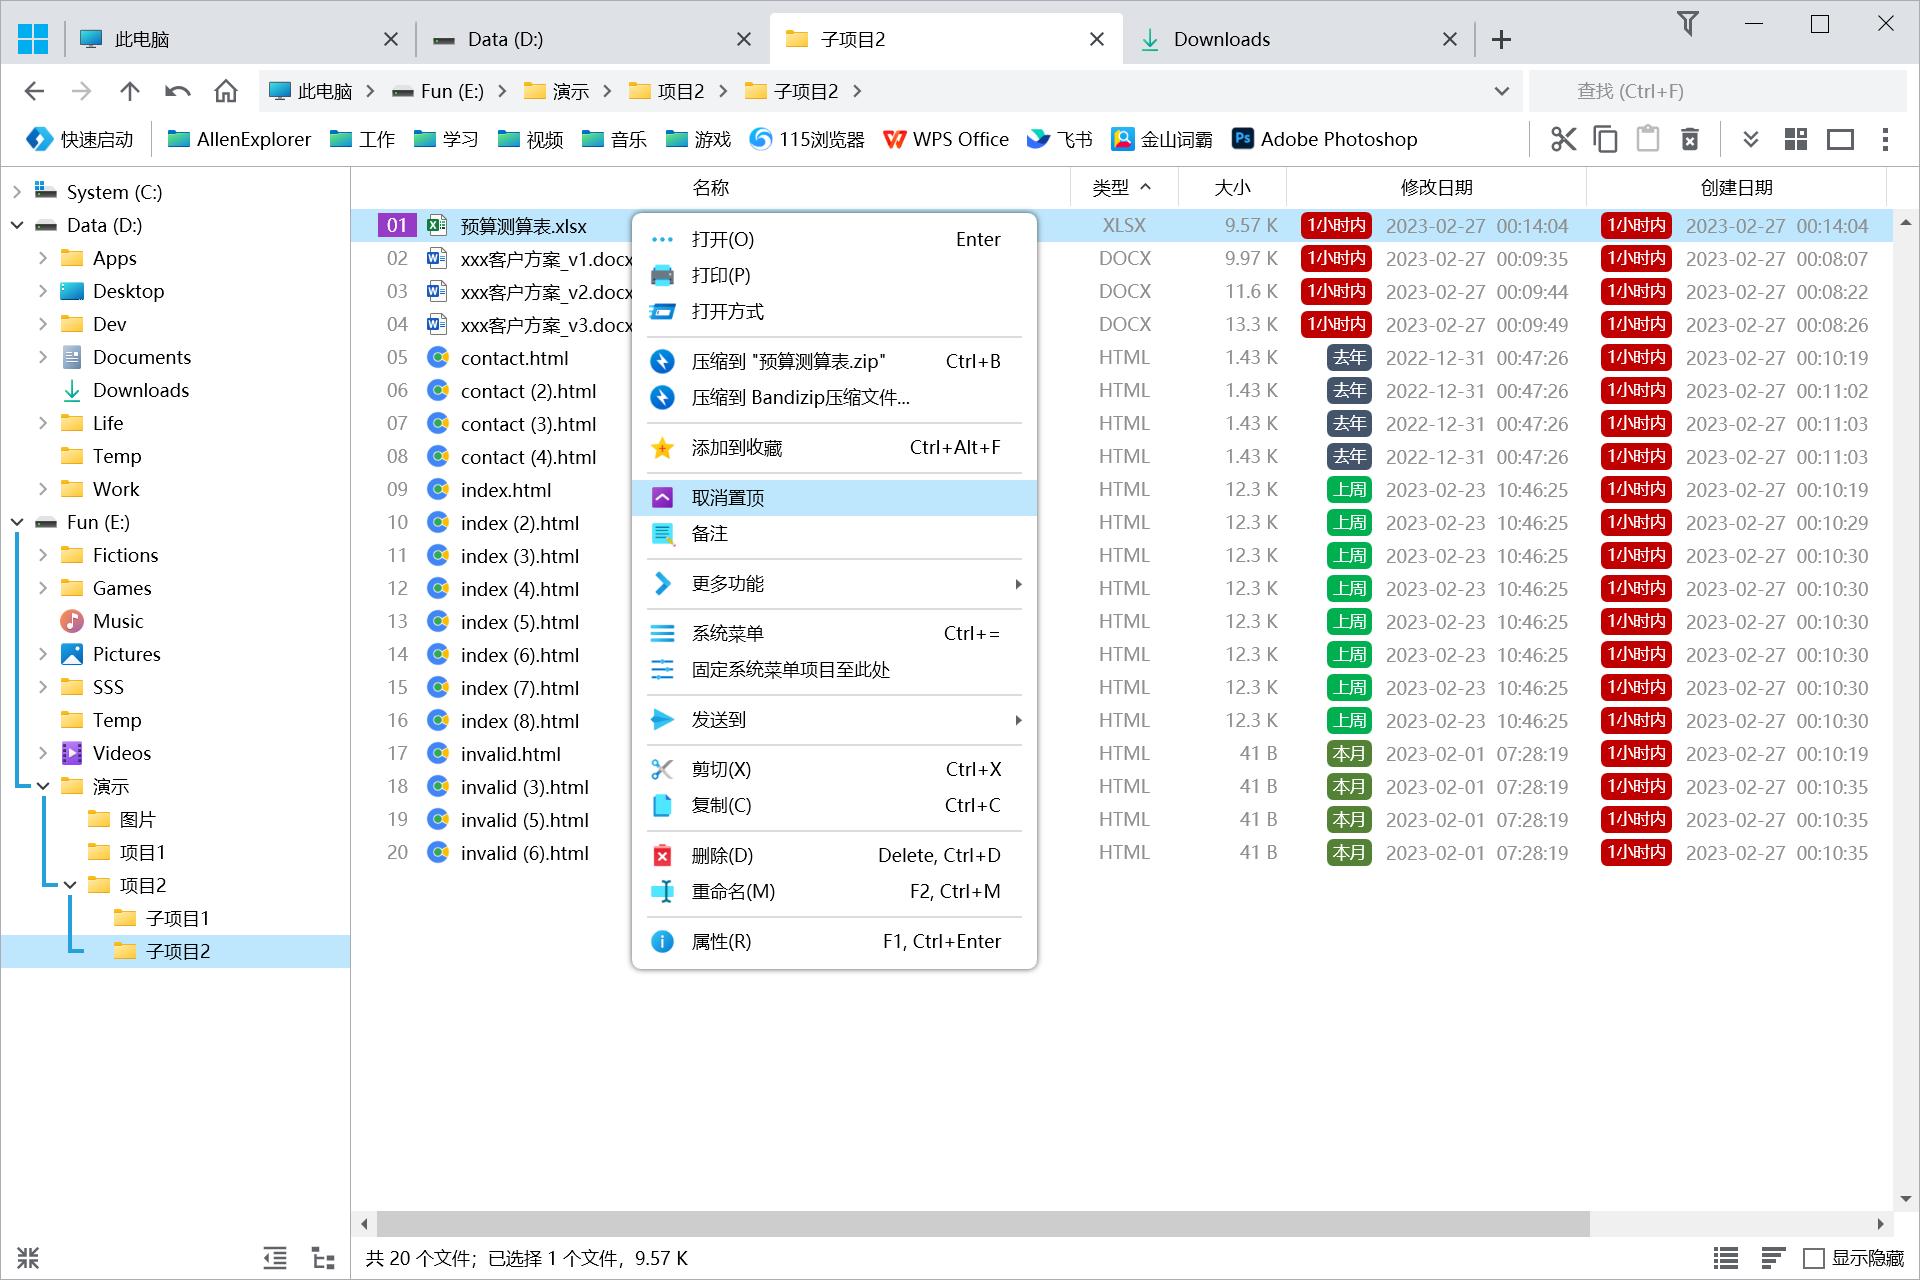This screenshot has height=1280, width=1920.
Task: Switch to thumbnail grid view icon
Action: tap(1796, 139)
